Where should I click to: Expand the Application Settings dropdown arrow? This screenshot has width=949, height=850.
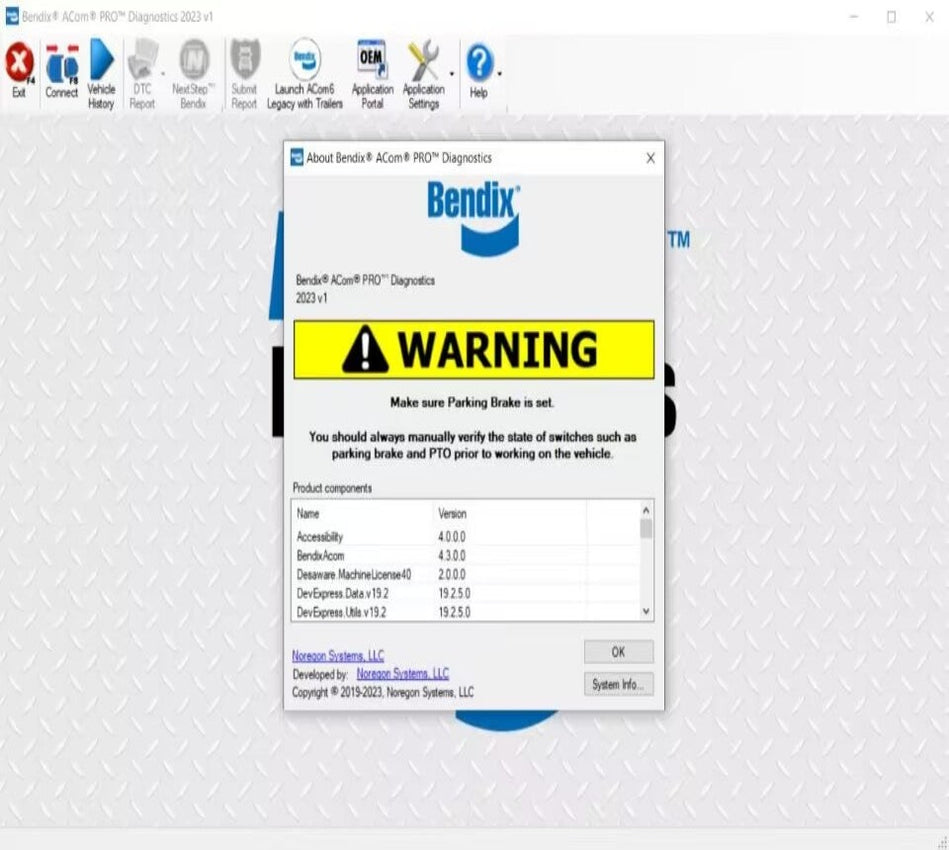click(x=451, y=74)
